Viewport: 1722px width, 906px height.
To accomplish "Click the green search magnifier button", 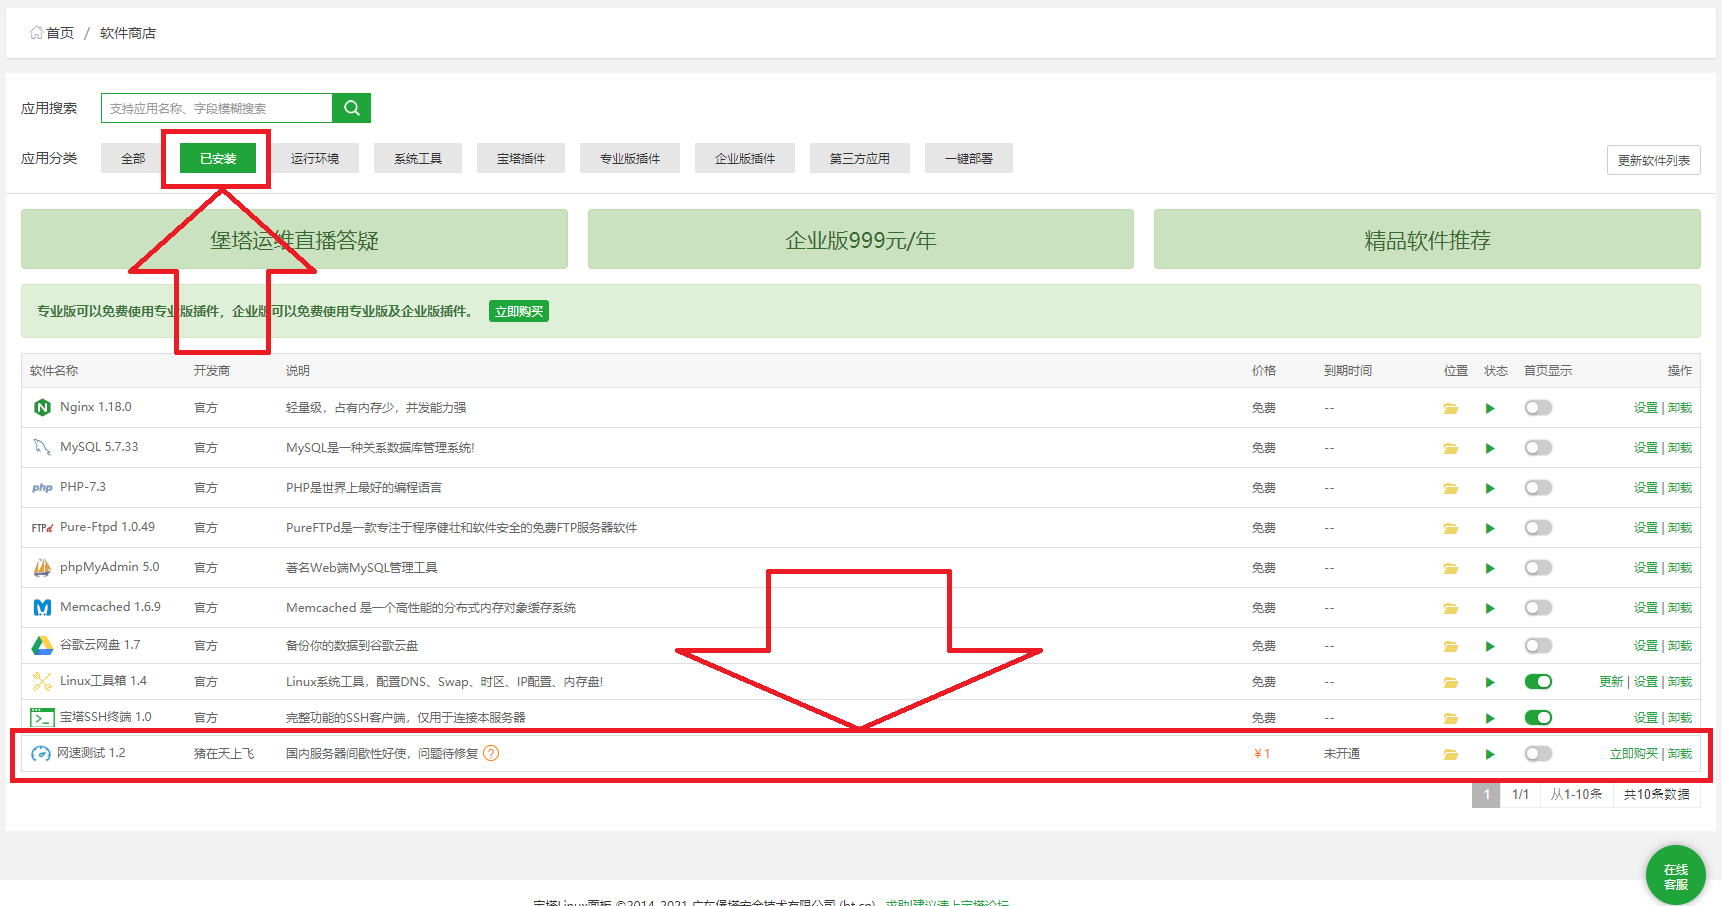I will pyautogui.click(x=351, y=108).
